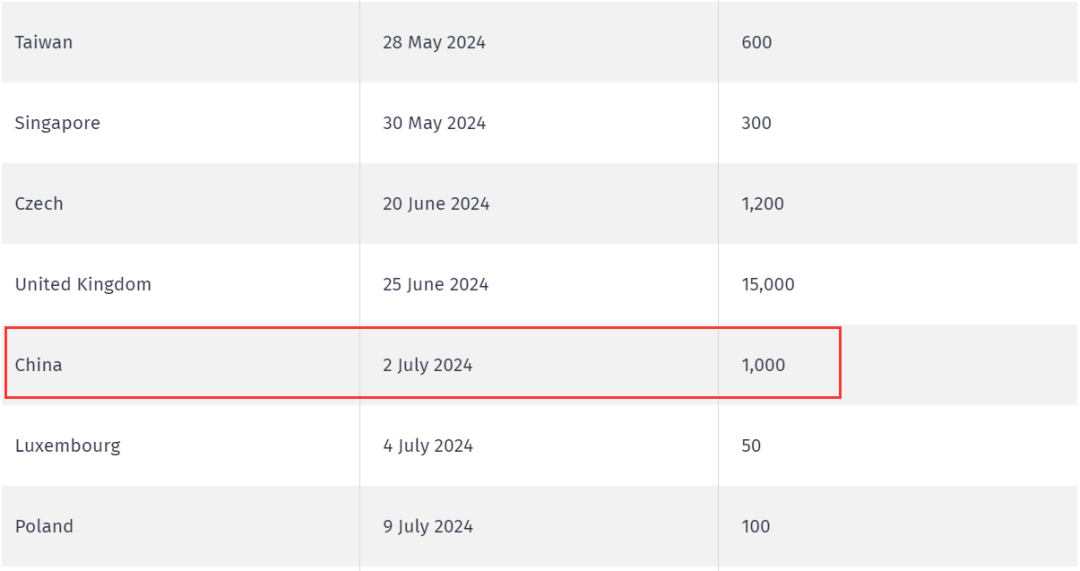This screenshot has width=1080, height=571.
Task: Select the United Kingdom country cell
Action: point(180,284)
